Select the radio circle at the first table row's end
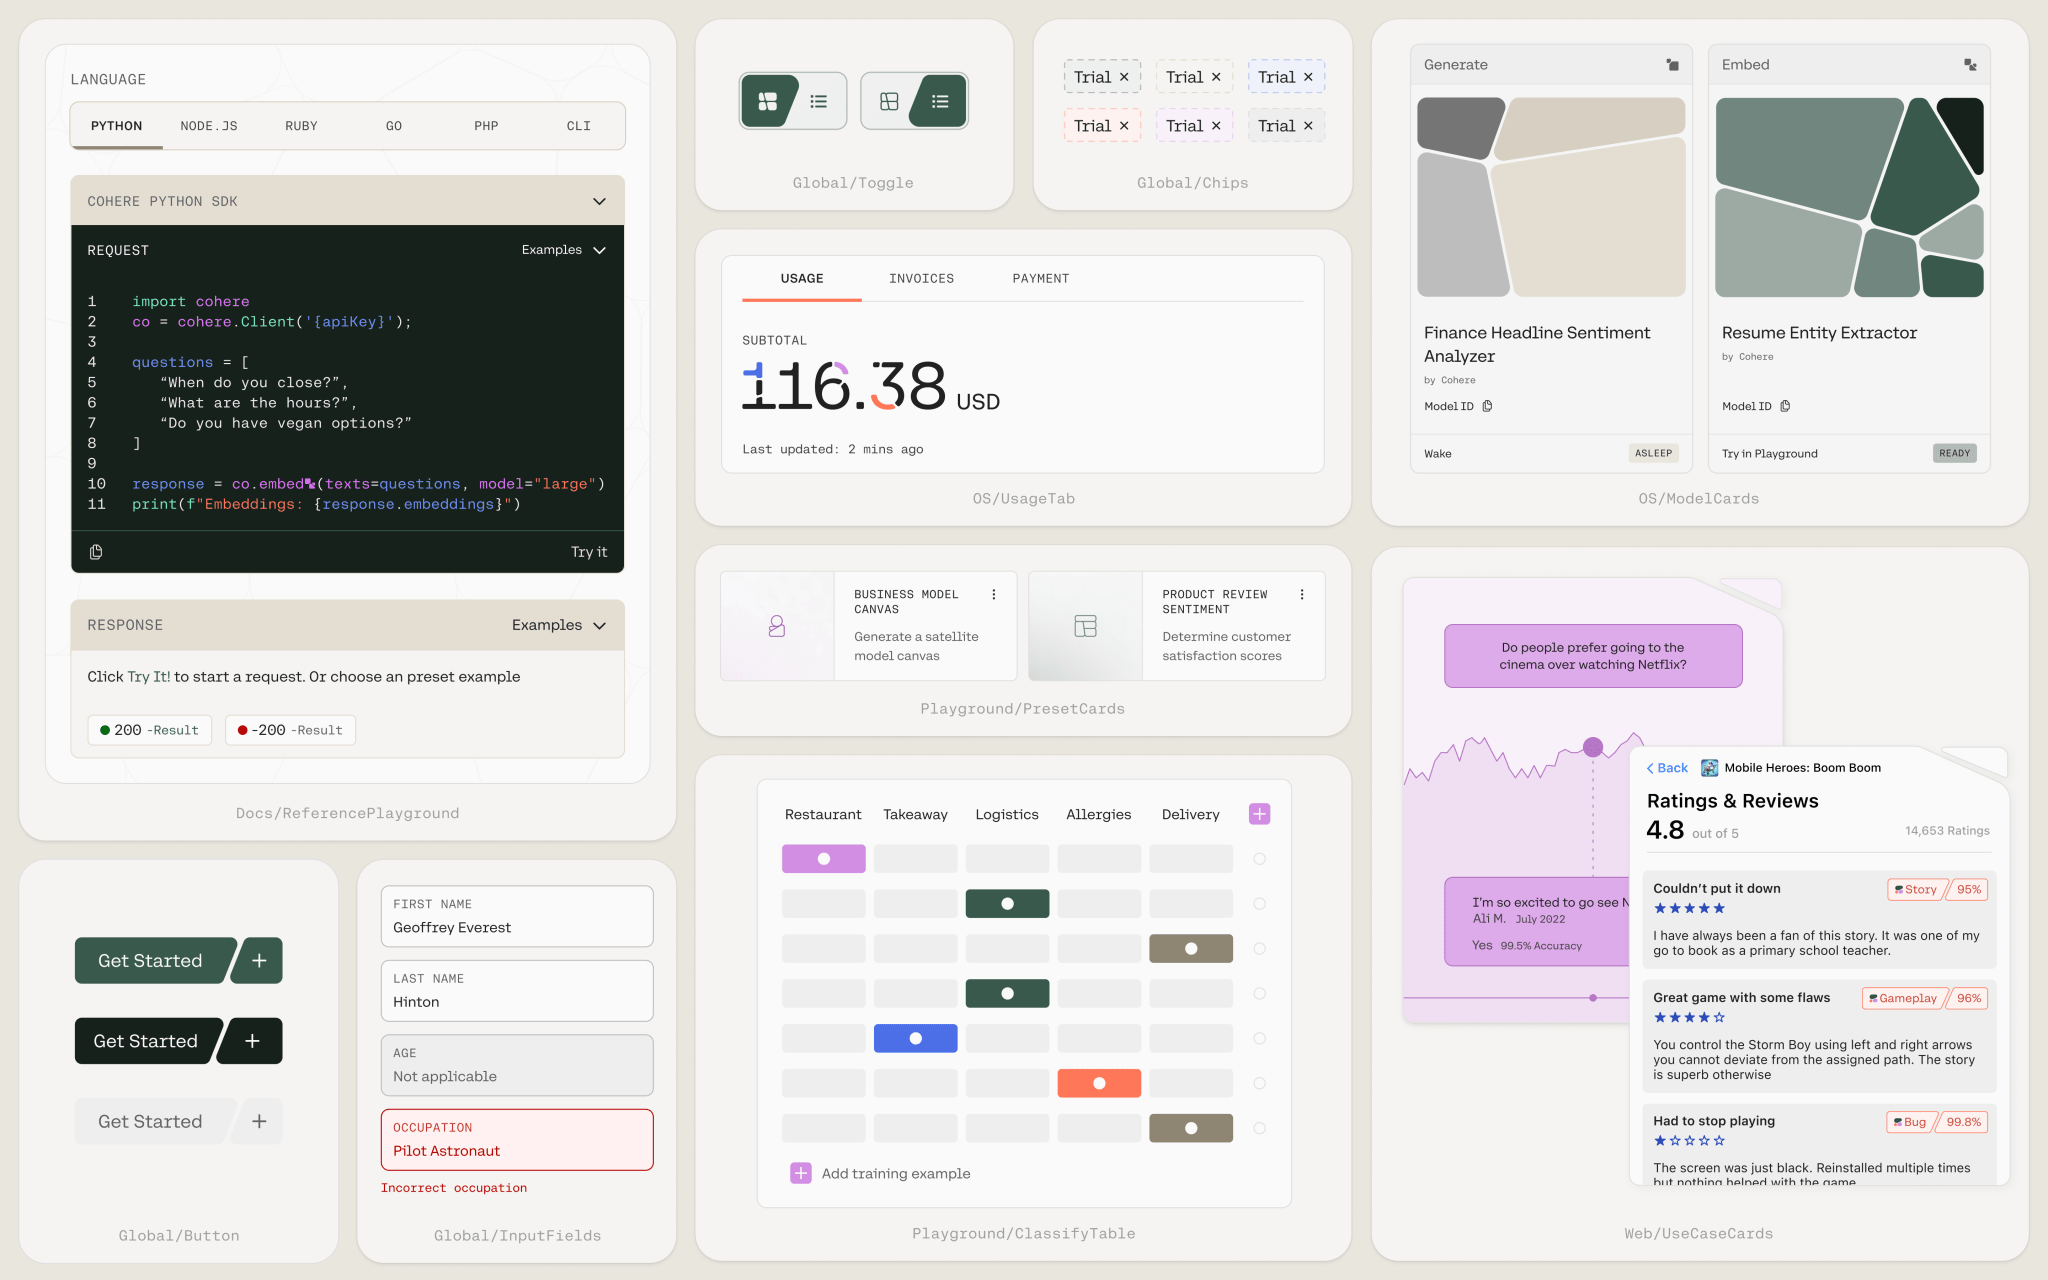Viewport: 2048px width, 1280px height. (x=1259, y=859)
